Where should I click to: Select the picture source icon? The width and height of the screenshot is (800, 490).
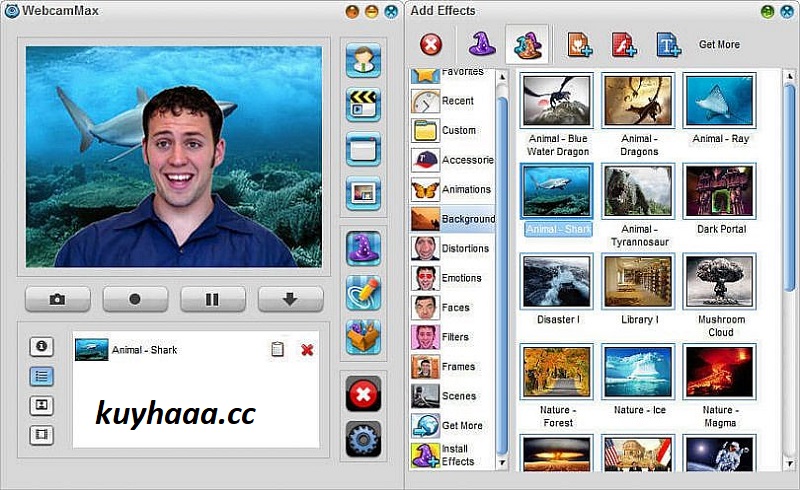pyautogui.click(x=363, y=193)
